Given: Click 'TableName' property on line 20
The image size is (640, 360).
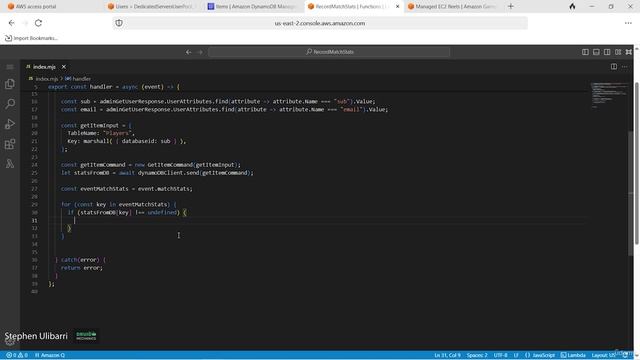Looking at the screenshot, I should tap(81, 133).
